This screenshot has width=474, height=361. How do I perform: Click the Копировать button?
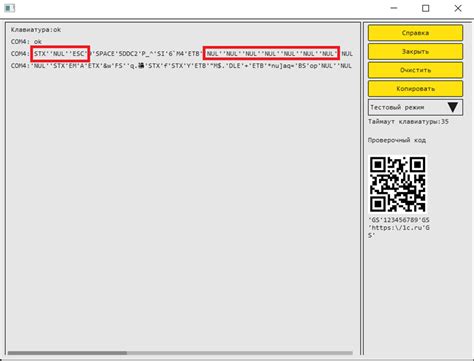(415, 89)
